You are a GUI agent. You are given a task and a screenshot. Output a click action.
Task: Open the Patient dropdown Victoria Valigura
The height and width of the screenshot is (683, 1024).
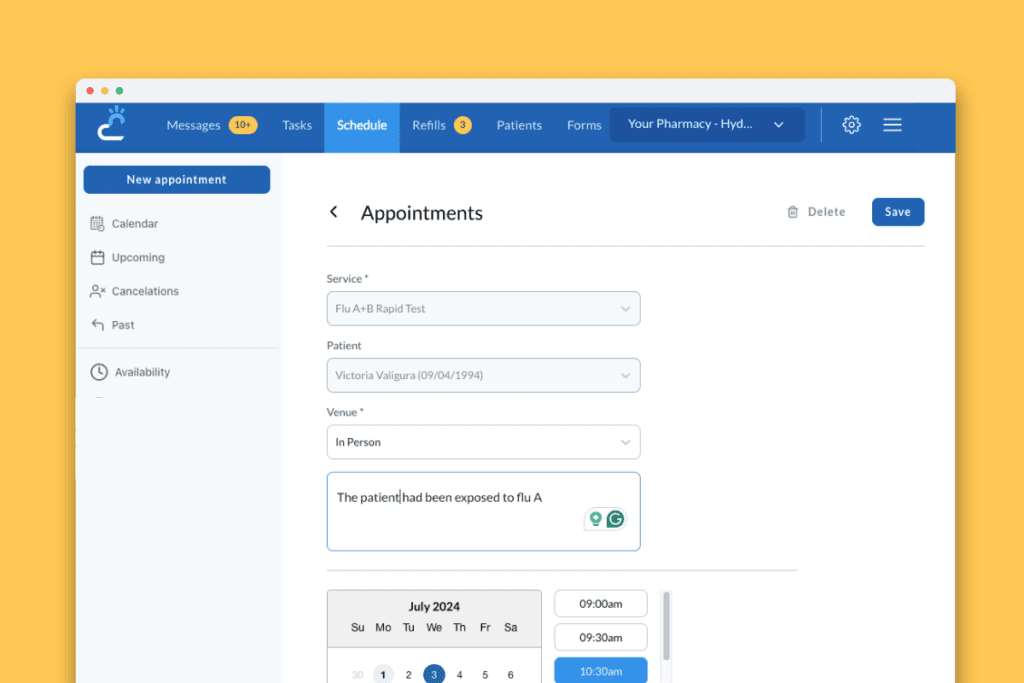pos(483,375)
